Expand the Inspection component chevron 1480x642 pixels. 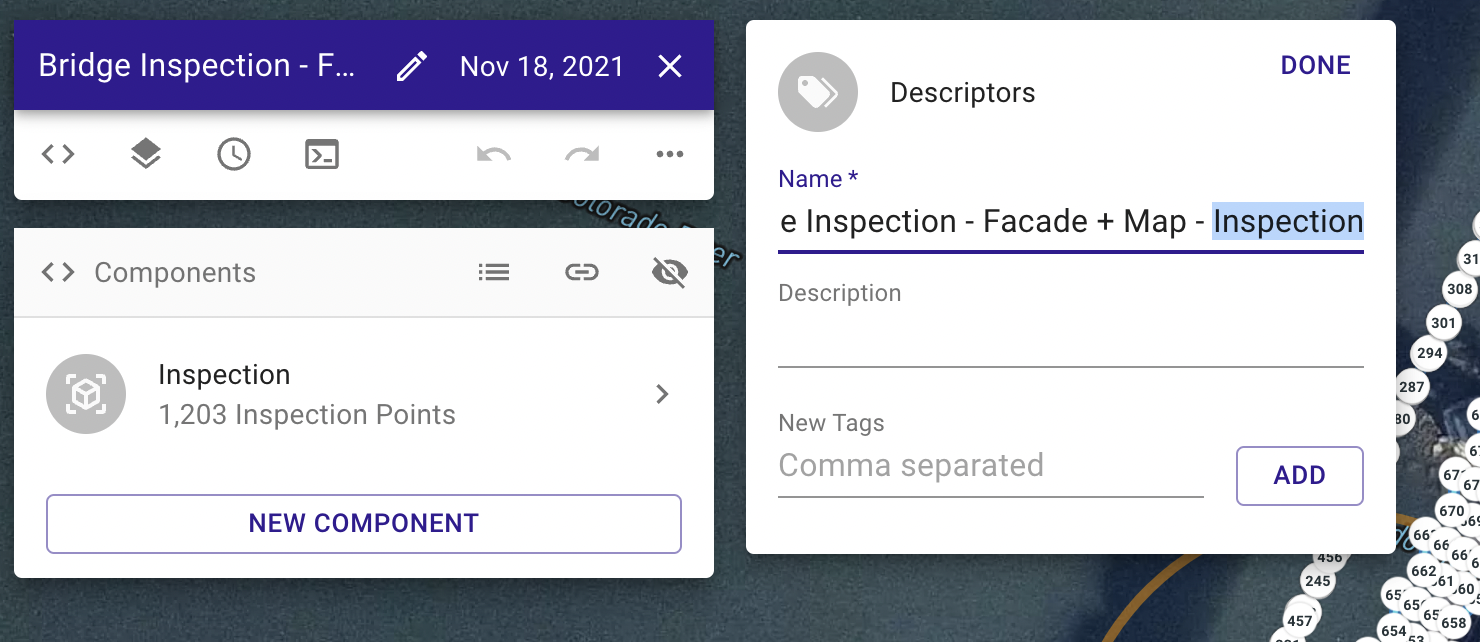(x=662, y=394)
